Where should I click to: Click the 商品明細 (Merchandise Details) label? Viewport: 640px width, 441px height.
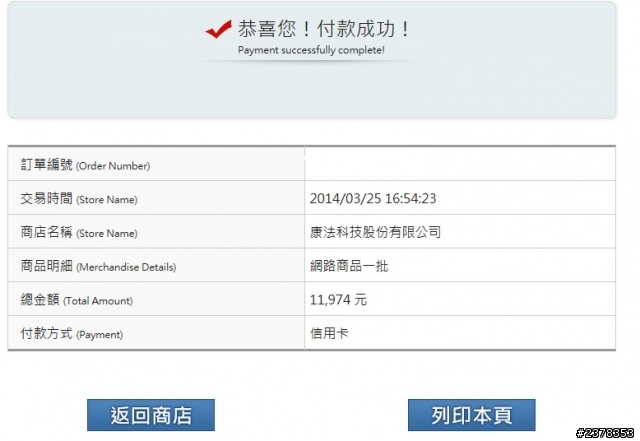coord(98,267)
